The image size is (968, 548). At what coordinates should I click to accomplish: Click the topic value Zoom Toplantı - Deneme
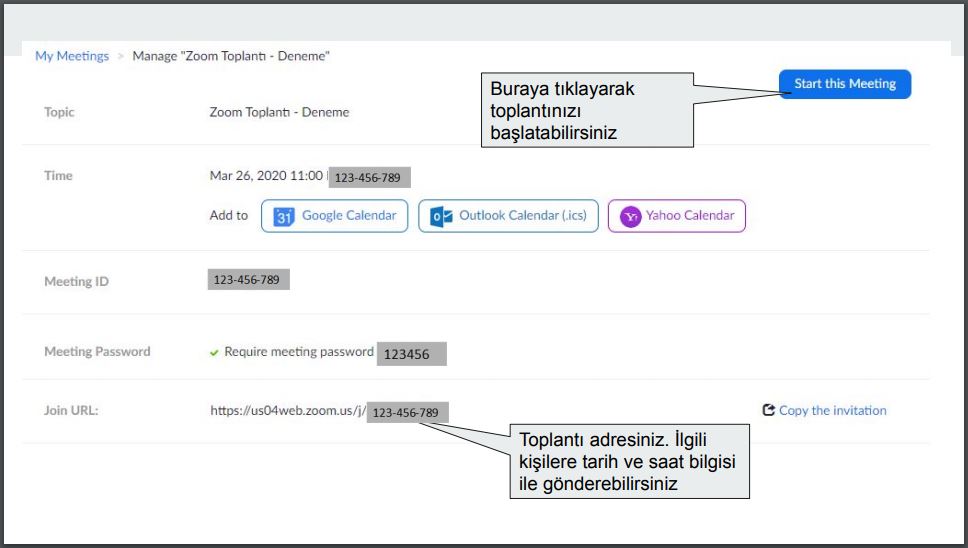click(x=279, y=112)
